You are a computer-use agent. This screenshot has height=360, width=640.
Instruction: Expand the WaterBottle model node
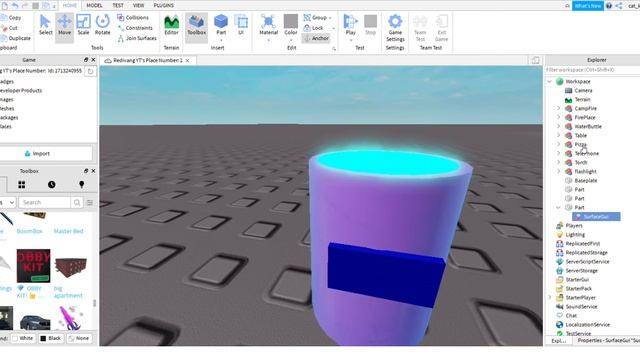558,126
